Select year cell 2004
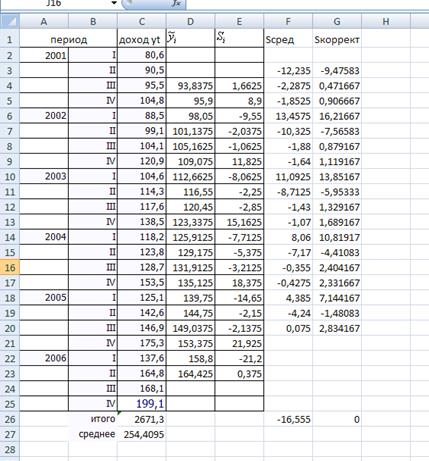 click(44, 237)
